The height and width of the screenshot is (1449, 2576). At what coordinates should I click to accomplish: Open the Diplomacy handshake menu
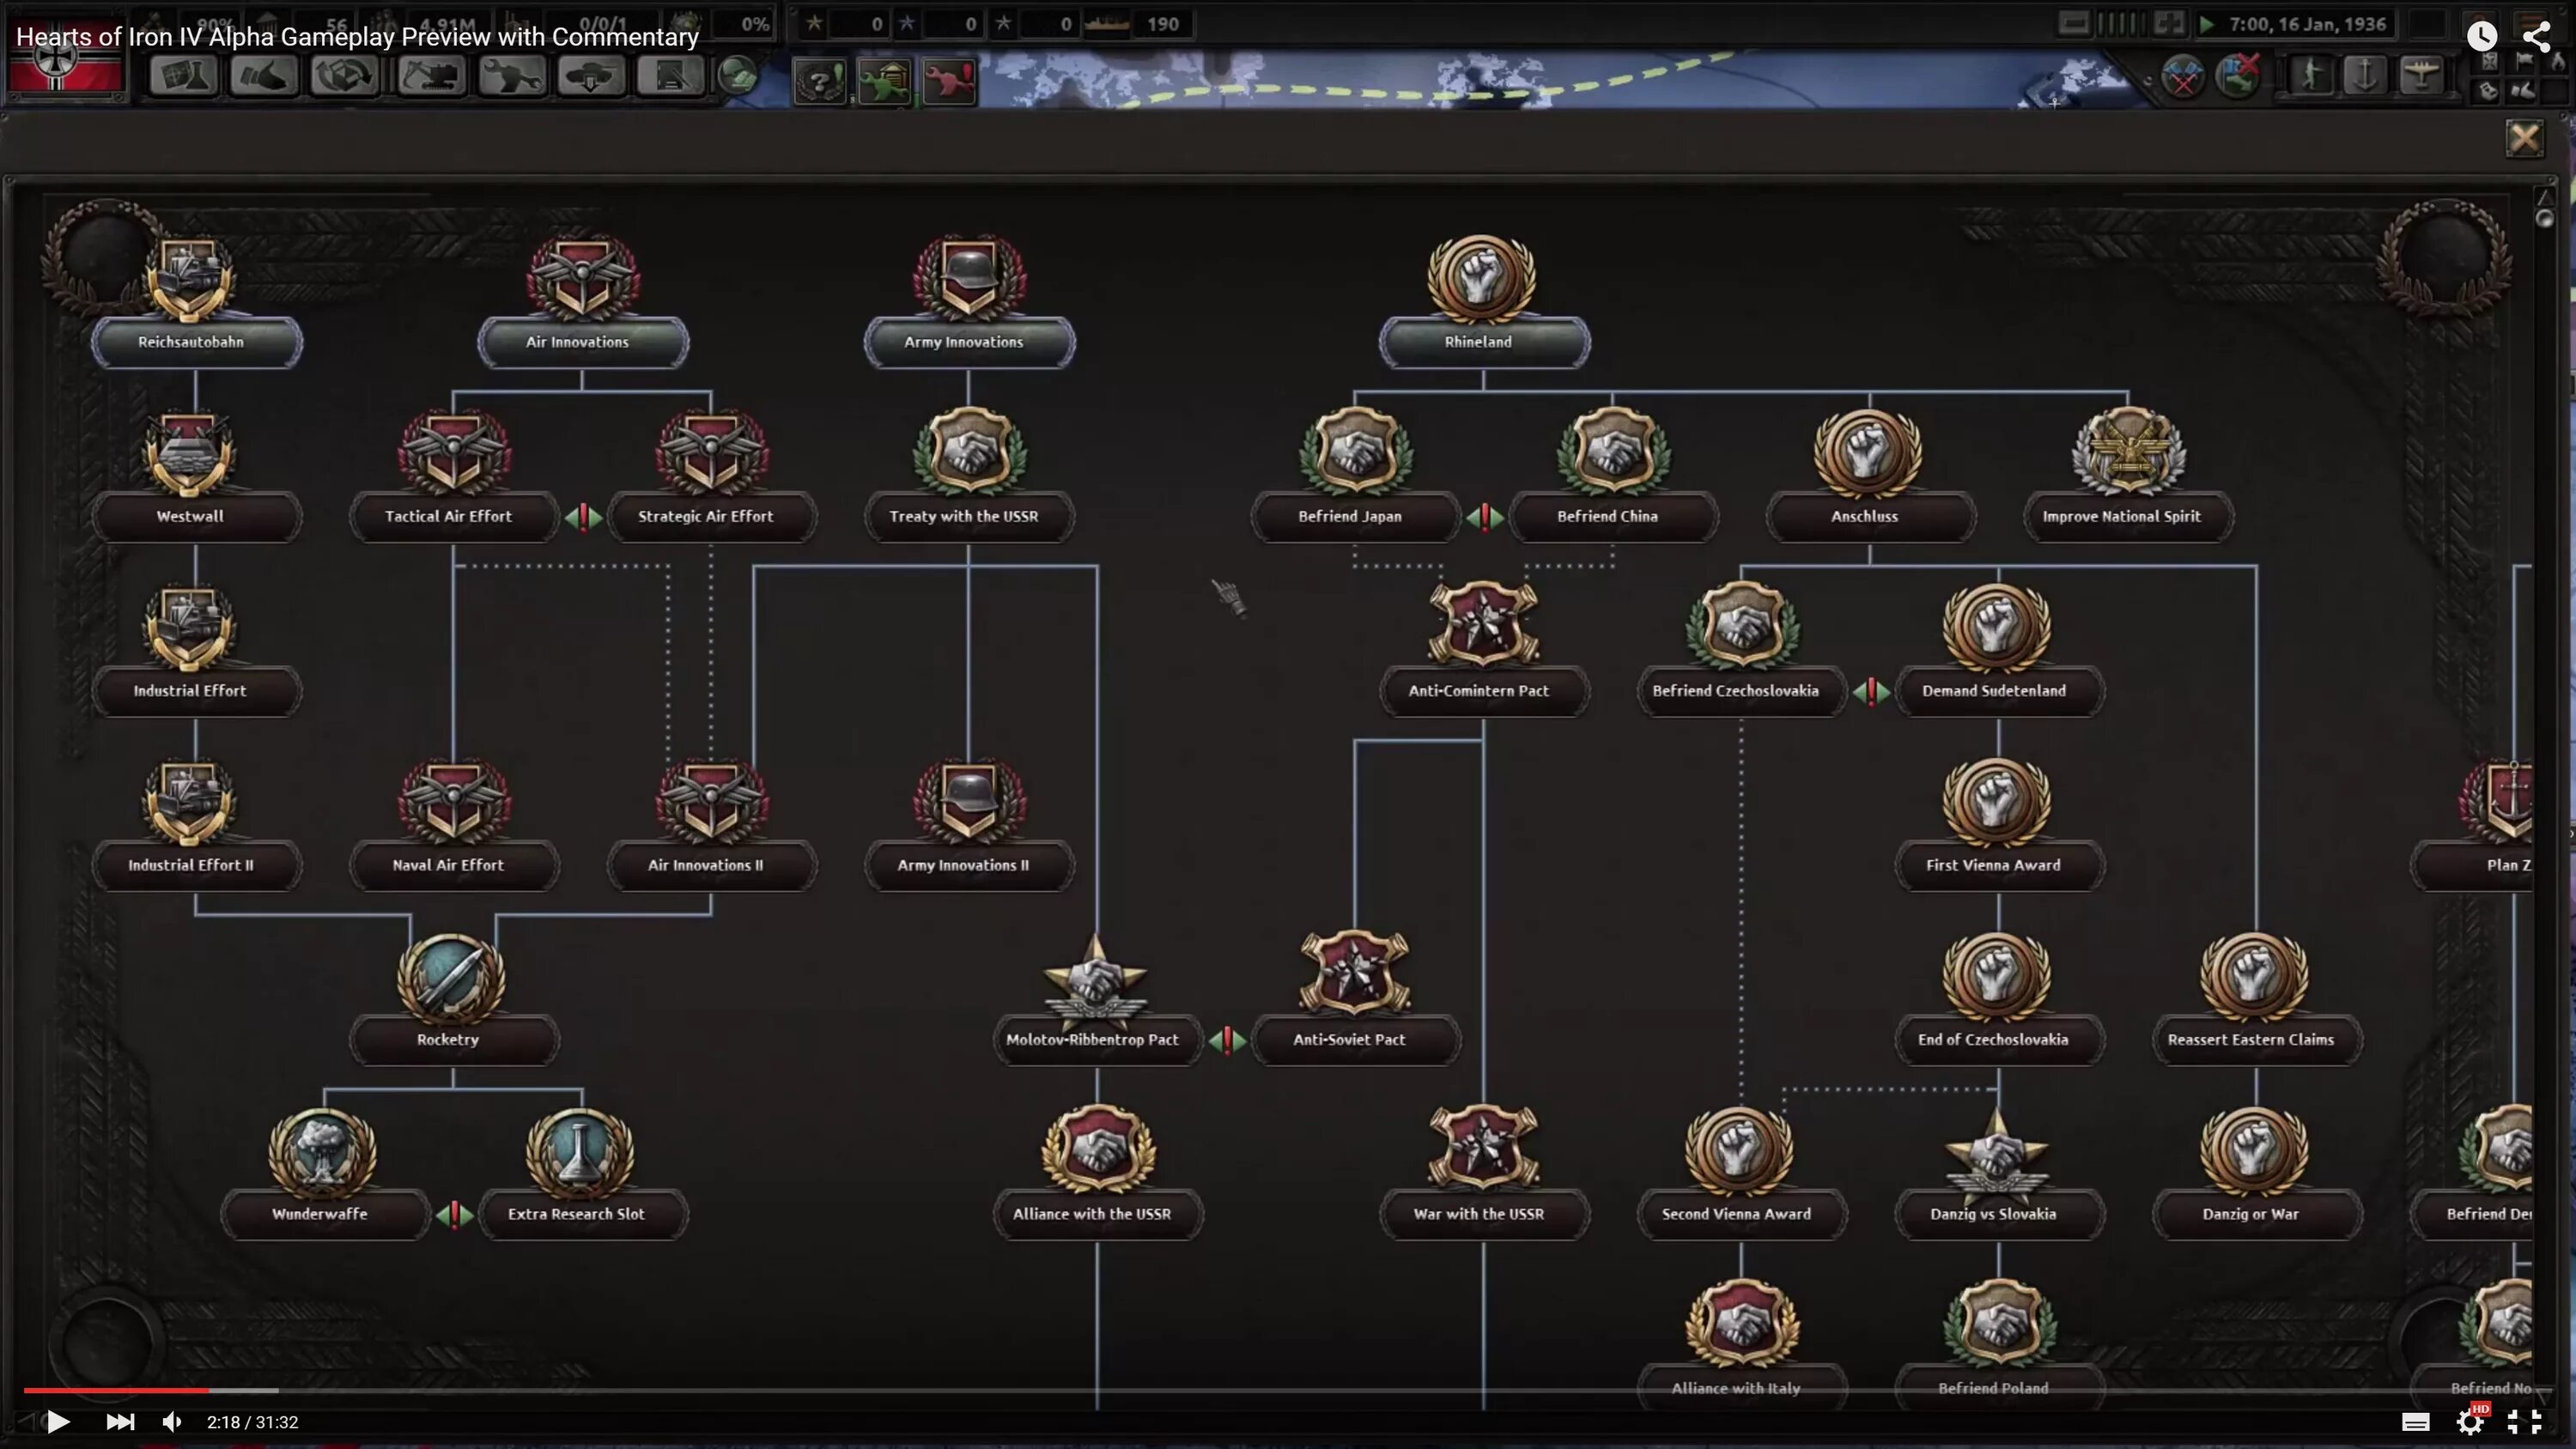(x=264, y=76)
